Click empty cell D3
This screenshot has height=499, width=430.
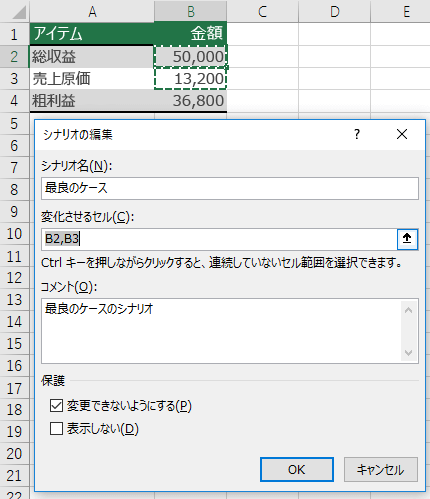pyautogui.click(x=335, y=79)
